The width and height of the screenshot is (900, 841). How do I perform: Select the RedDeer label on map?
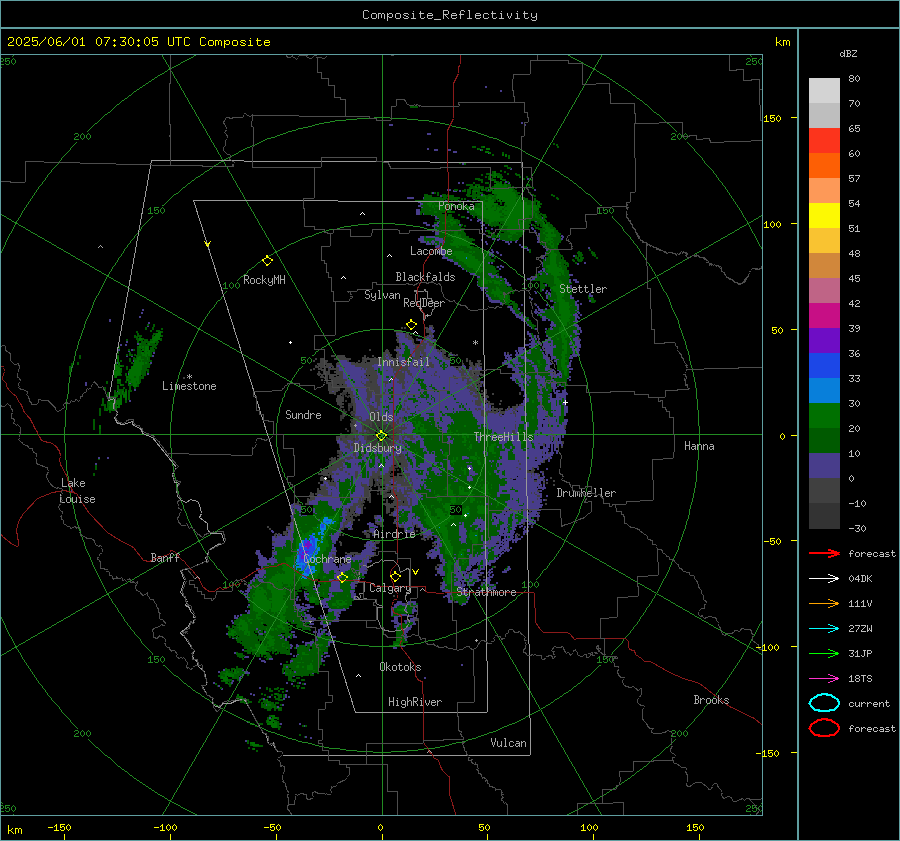click(x=424, y=303)
